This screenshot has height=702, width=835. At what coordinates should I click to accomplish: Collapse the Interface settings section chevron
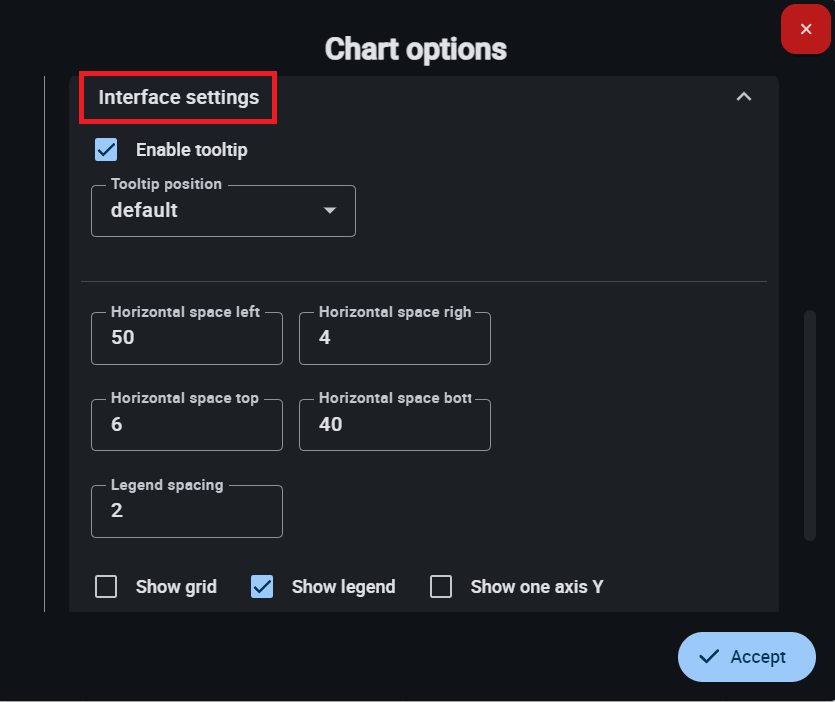click(x=743, y=97)
